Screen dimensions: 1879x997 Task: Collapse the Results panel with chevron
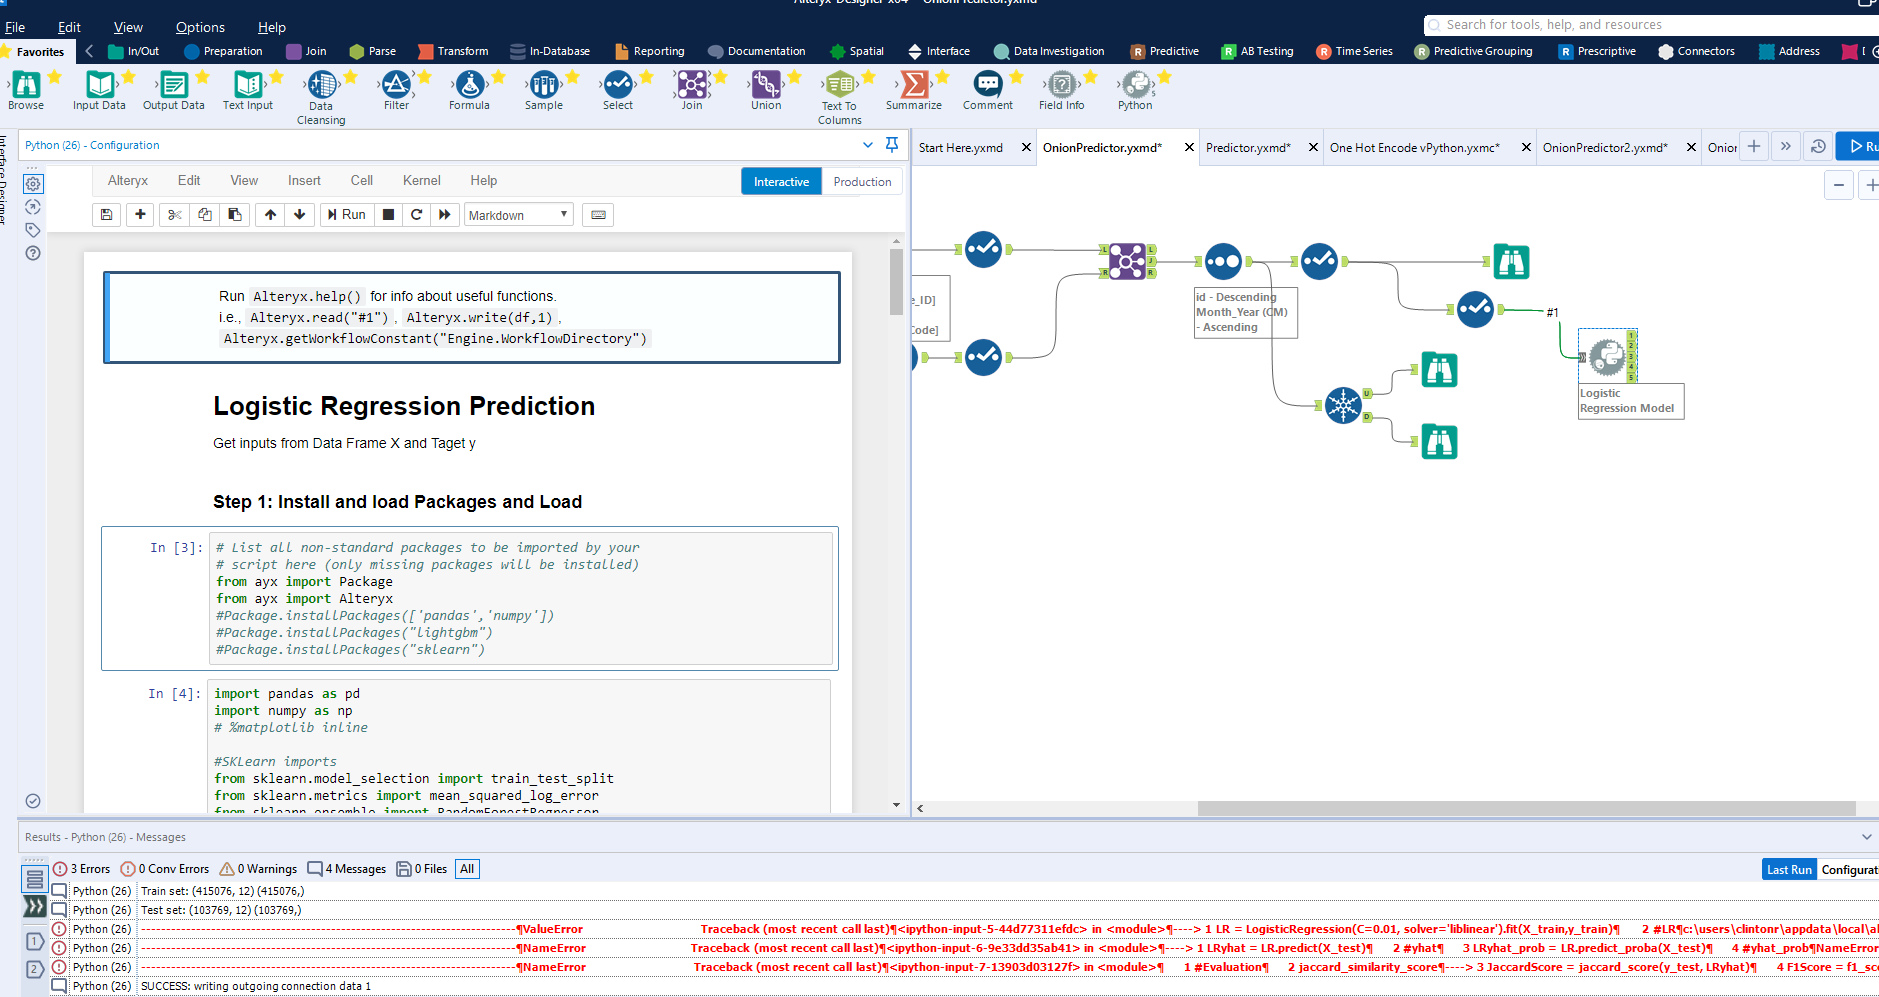click(1866, 837)
